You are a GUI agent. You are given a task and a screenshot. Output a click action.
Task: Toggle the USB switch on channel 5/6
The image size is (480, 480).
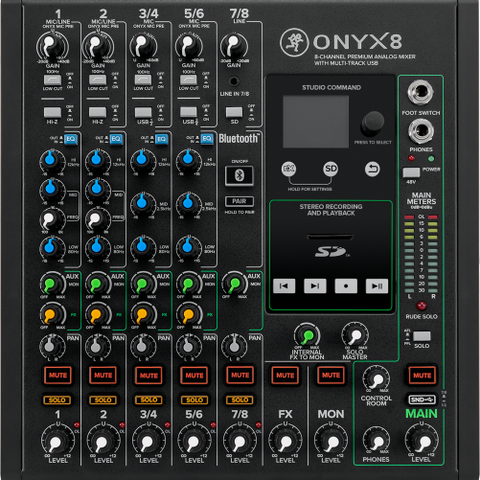point(189,112)
